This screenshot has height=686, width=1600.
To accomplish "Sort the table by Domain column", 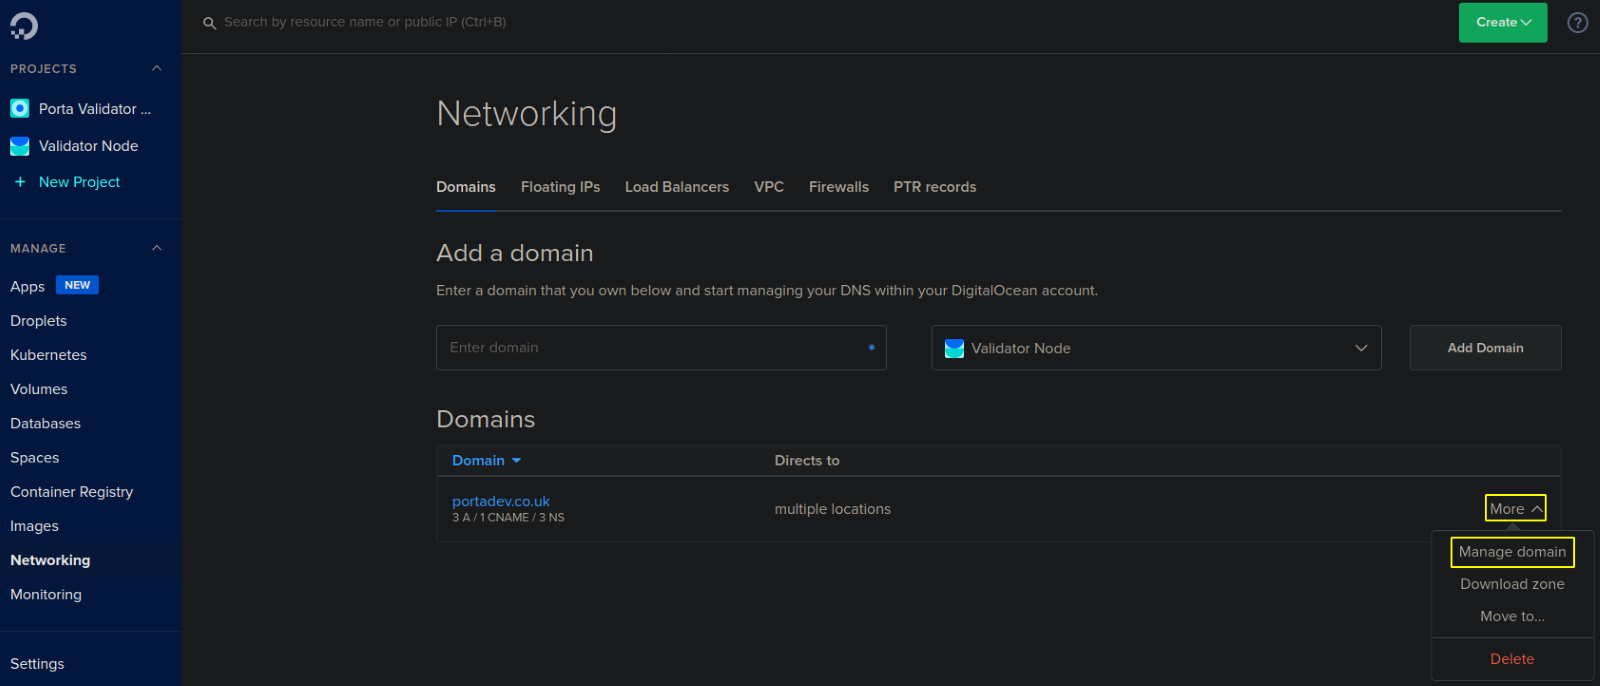I will pos(486,461).
